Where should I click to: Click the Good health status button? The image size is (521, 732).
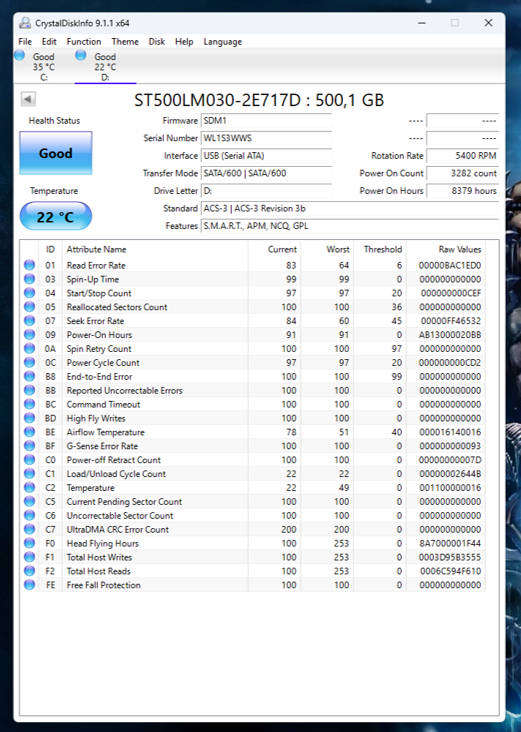click(56, 153)
